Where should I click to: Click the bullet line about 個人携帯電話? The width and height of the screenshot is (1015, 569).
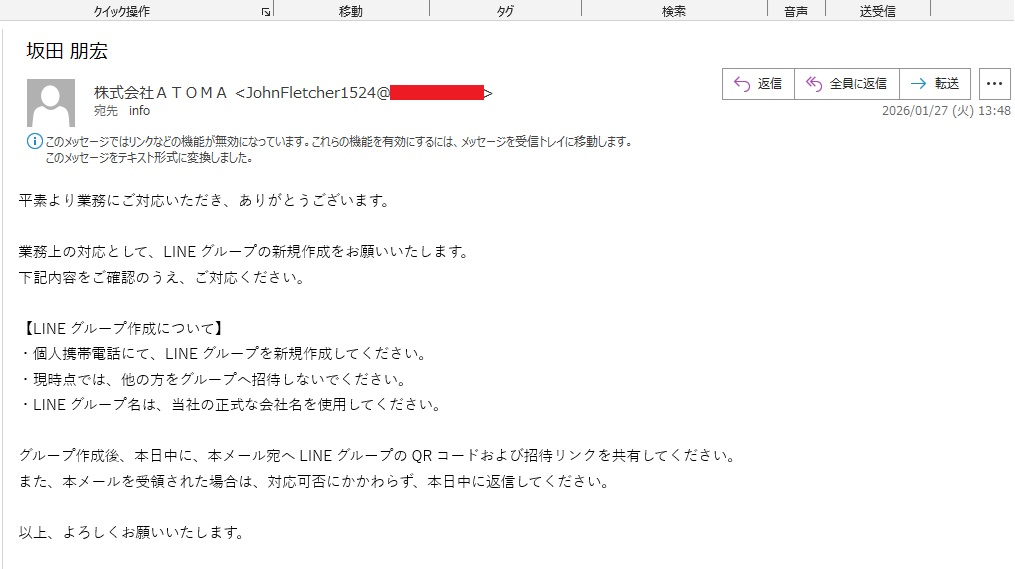tap(223, 354)
